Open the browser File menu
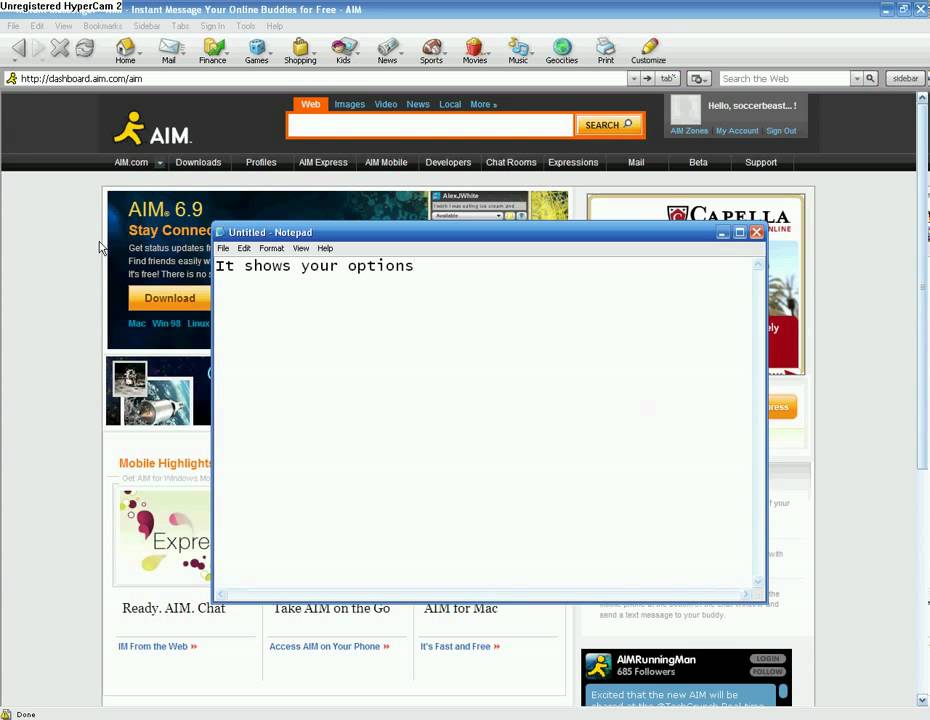Viewport: 930px width, 720px height. click(13, 26)
